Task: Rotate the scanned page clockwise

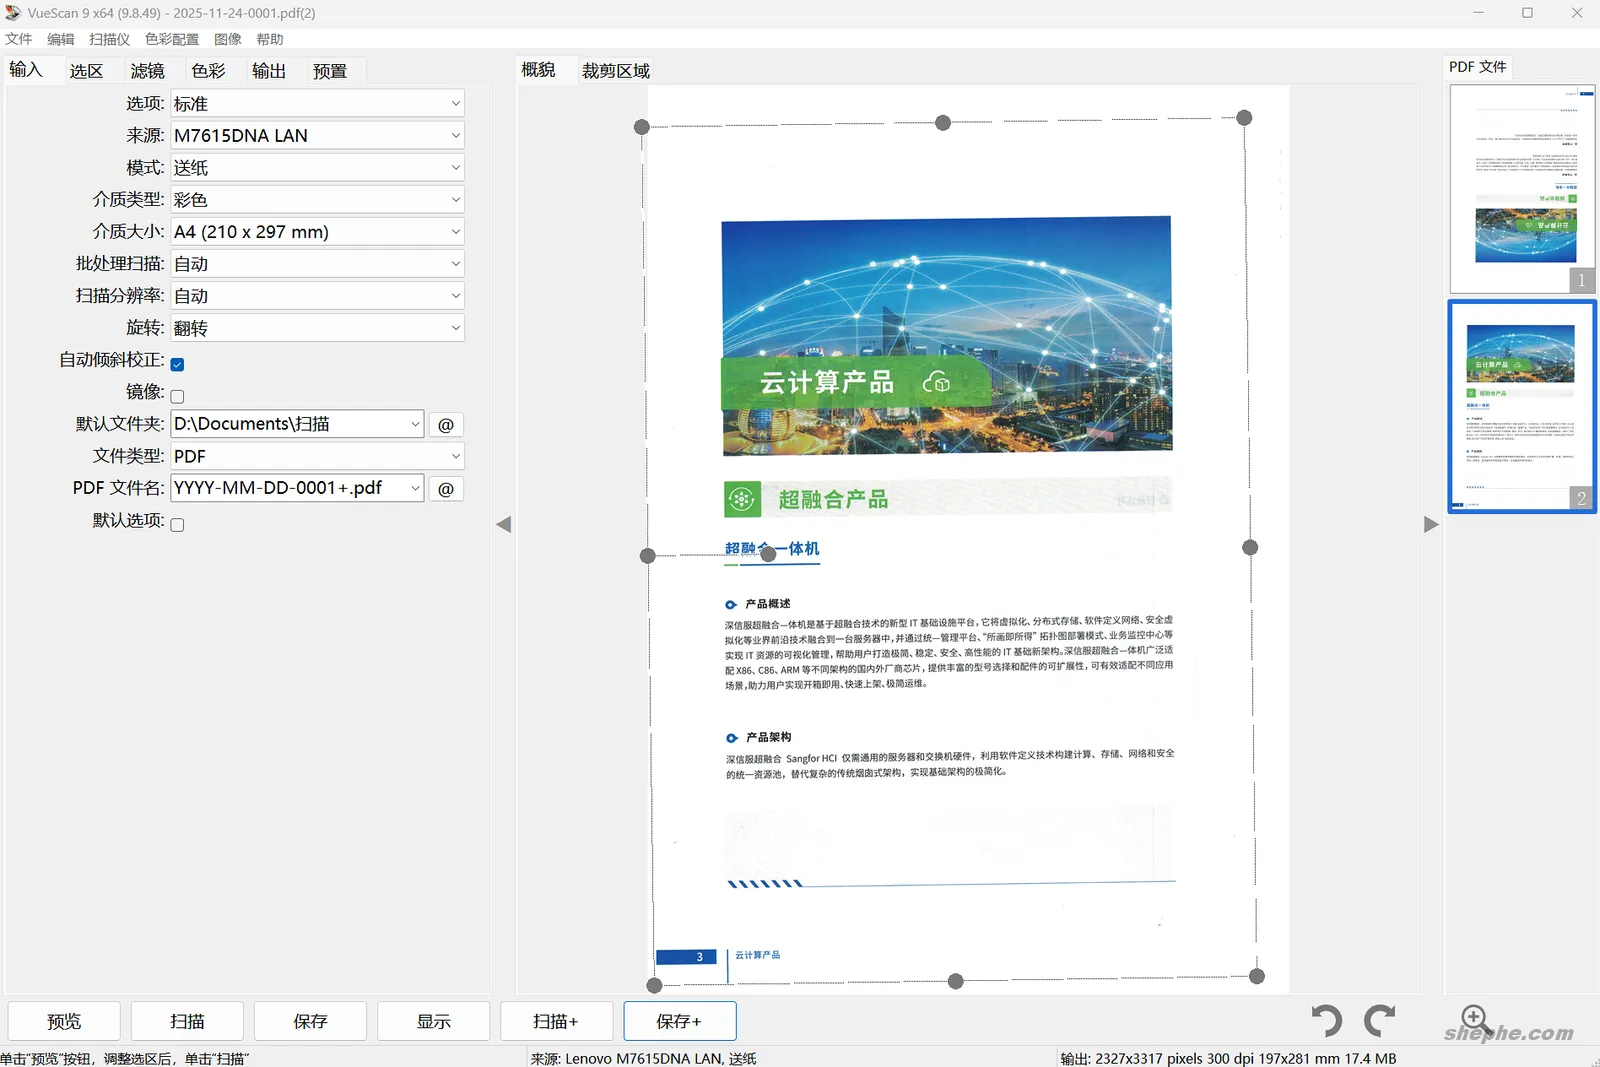Action: coord(1381,1020)
